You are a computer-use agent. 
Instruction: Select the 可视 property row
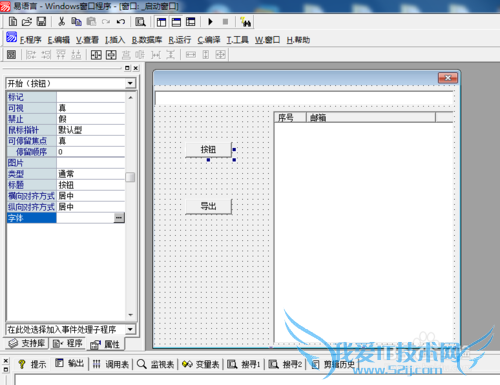pyautogui.click(x=66, y=108)
